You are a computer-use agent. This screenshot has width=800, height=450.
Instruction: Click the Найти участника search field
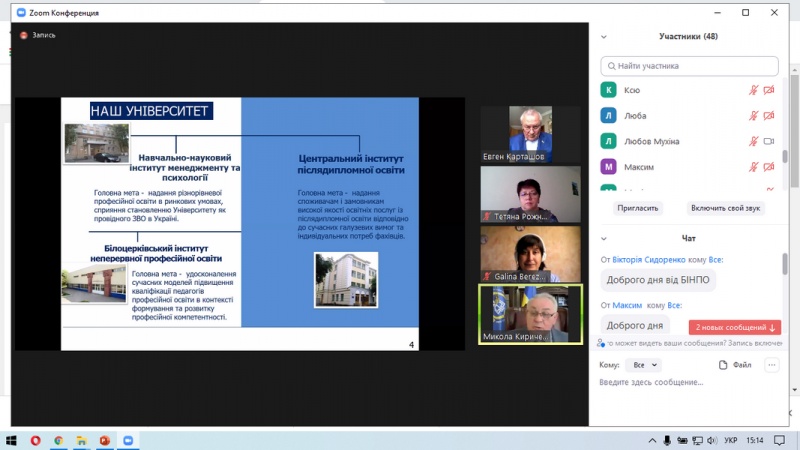coord(689,66)
